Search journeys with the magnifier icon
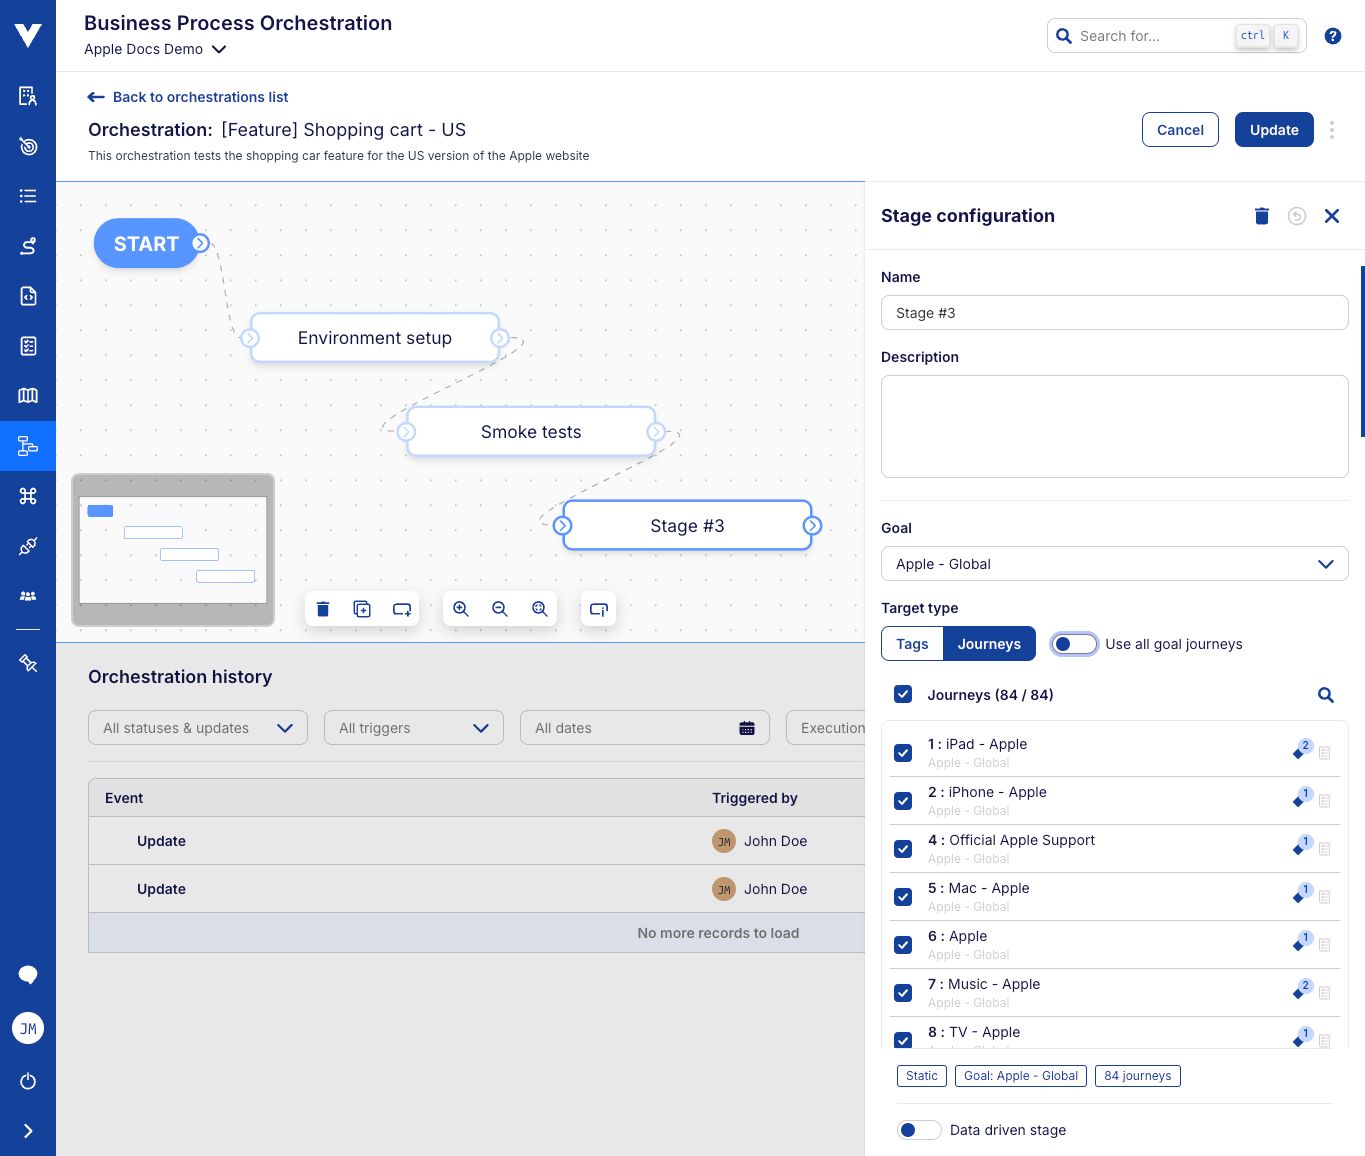This screenshot has width=1365, height=1156. [x=1326, y=695]
